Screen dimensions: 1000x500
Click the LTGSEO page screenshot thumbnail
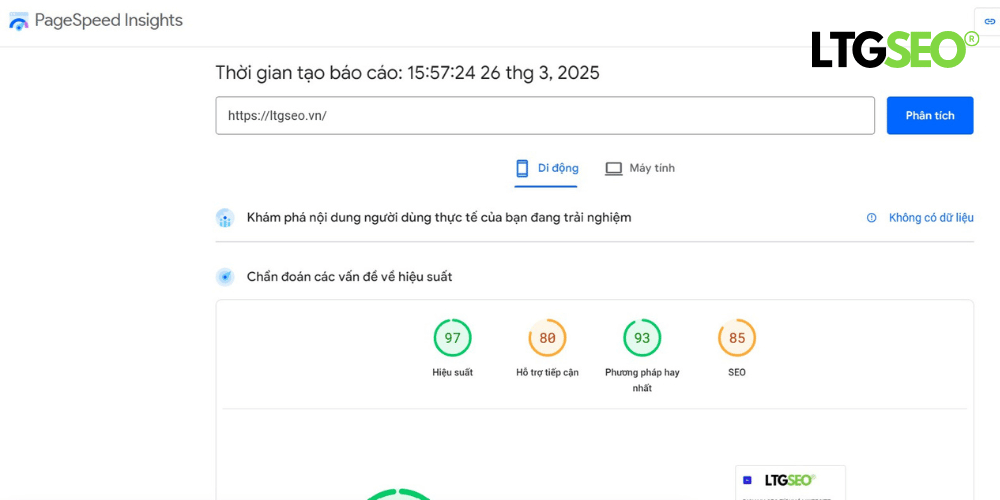click(790, 483)
